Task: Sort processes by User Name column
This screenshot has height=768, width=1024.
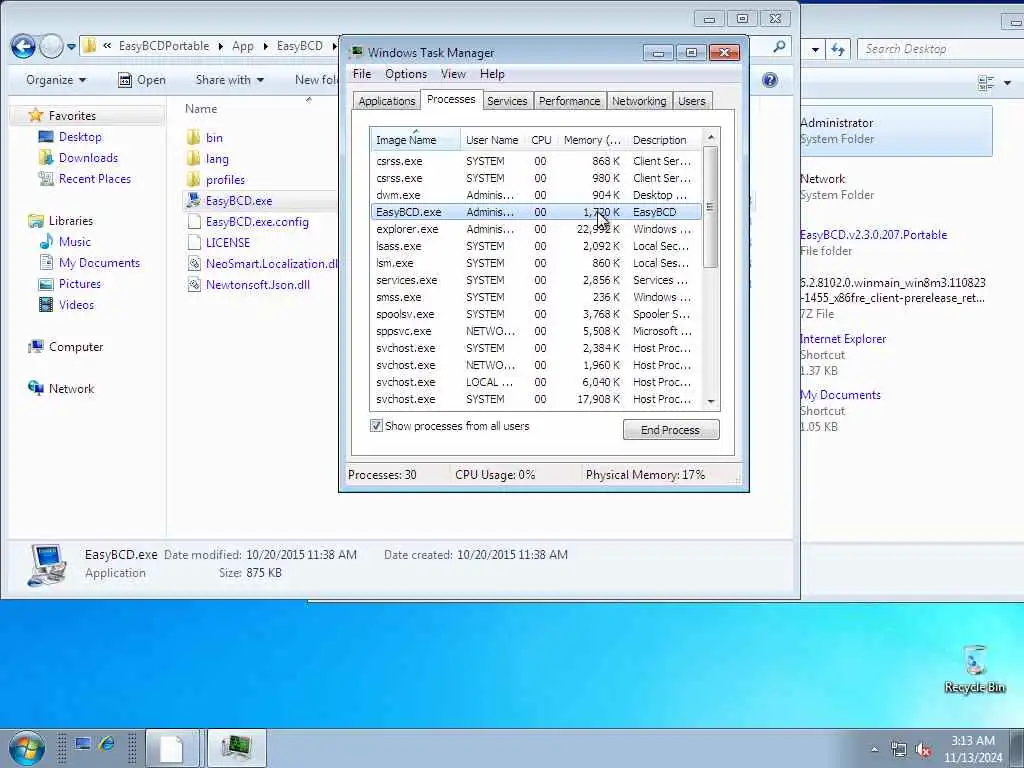Action: [x=492, y=140]
